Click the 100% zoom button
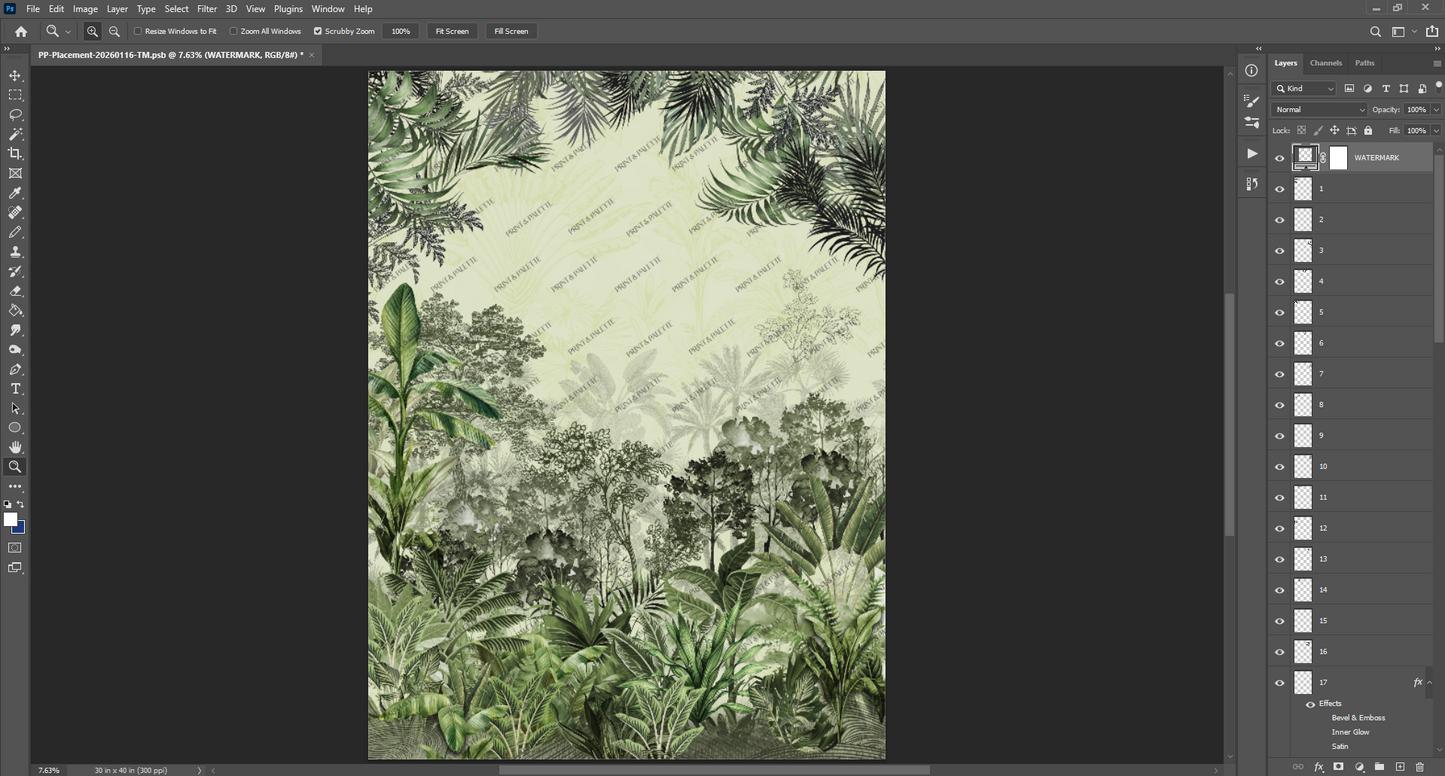1445x776 pixels. click(401, 31)
